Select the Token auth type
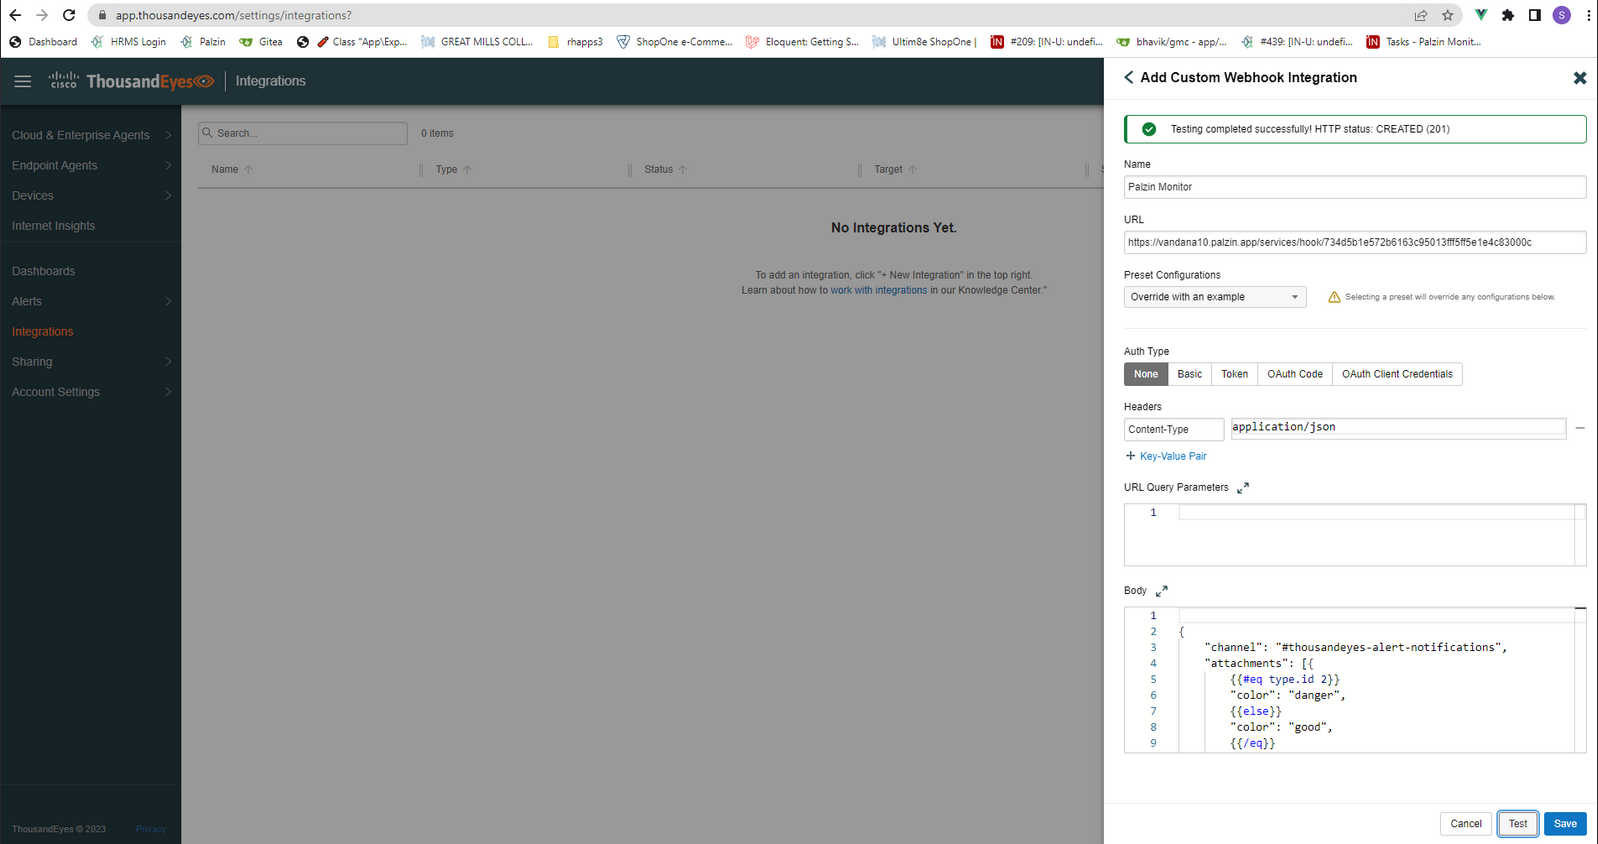The height and width of the screenshot is (844, 1598). 1234,374
